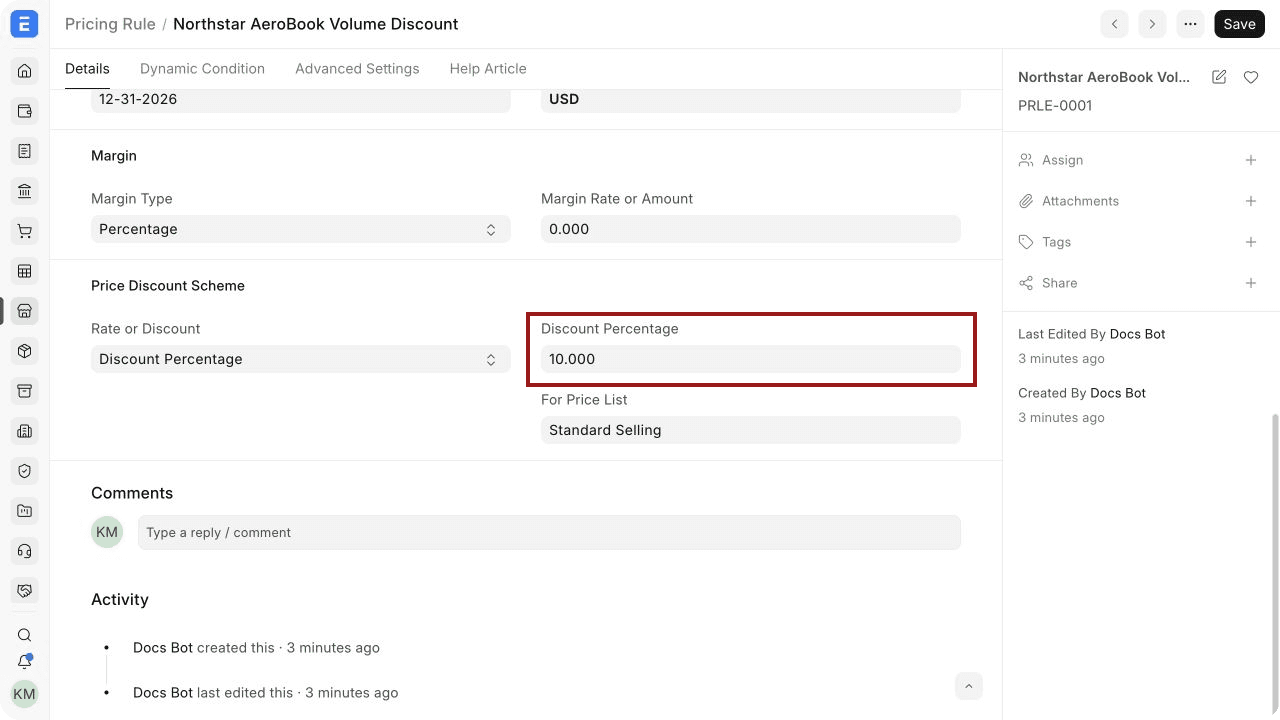Switch to the Dynamic Condition tab
1280x720 pixels.
[x=202, y=69]
